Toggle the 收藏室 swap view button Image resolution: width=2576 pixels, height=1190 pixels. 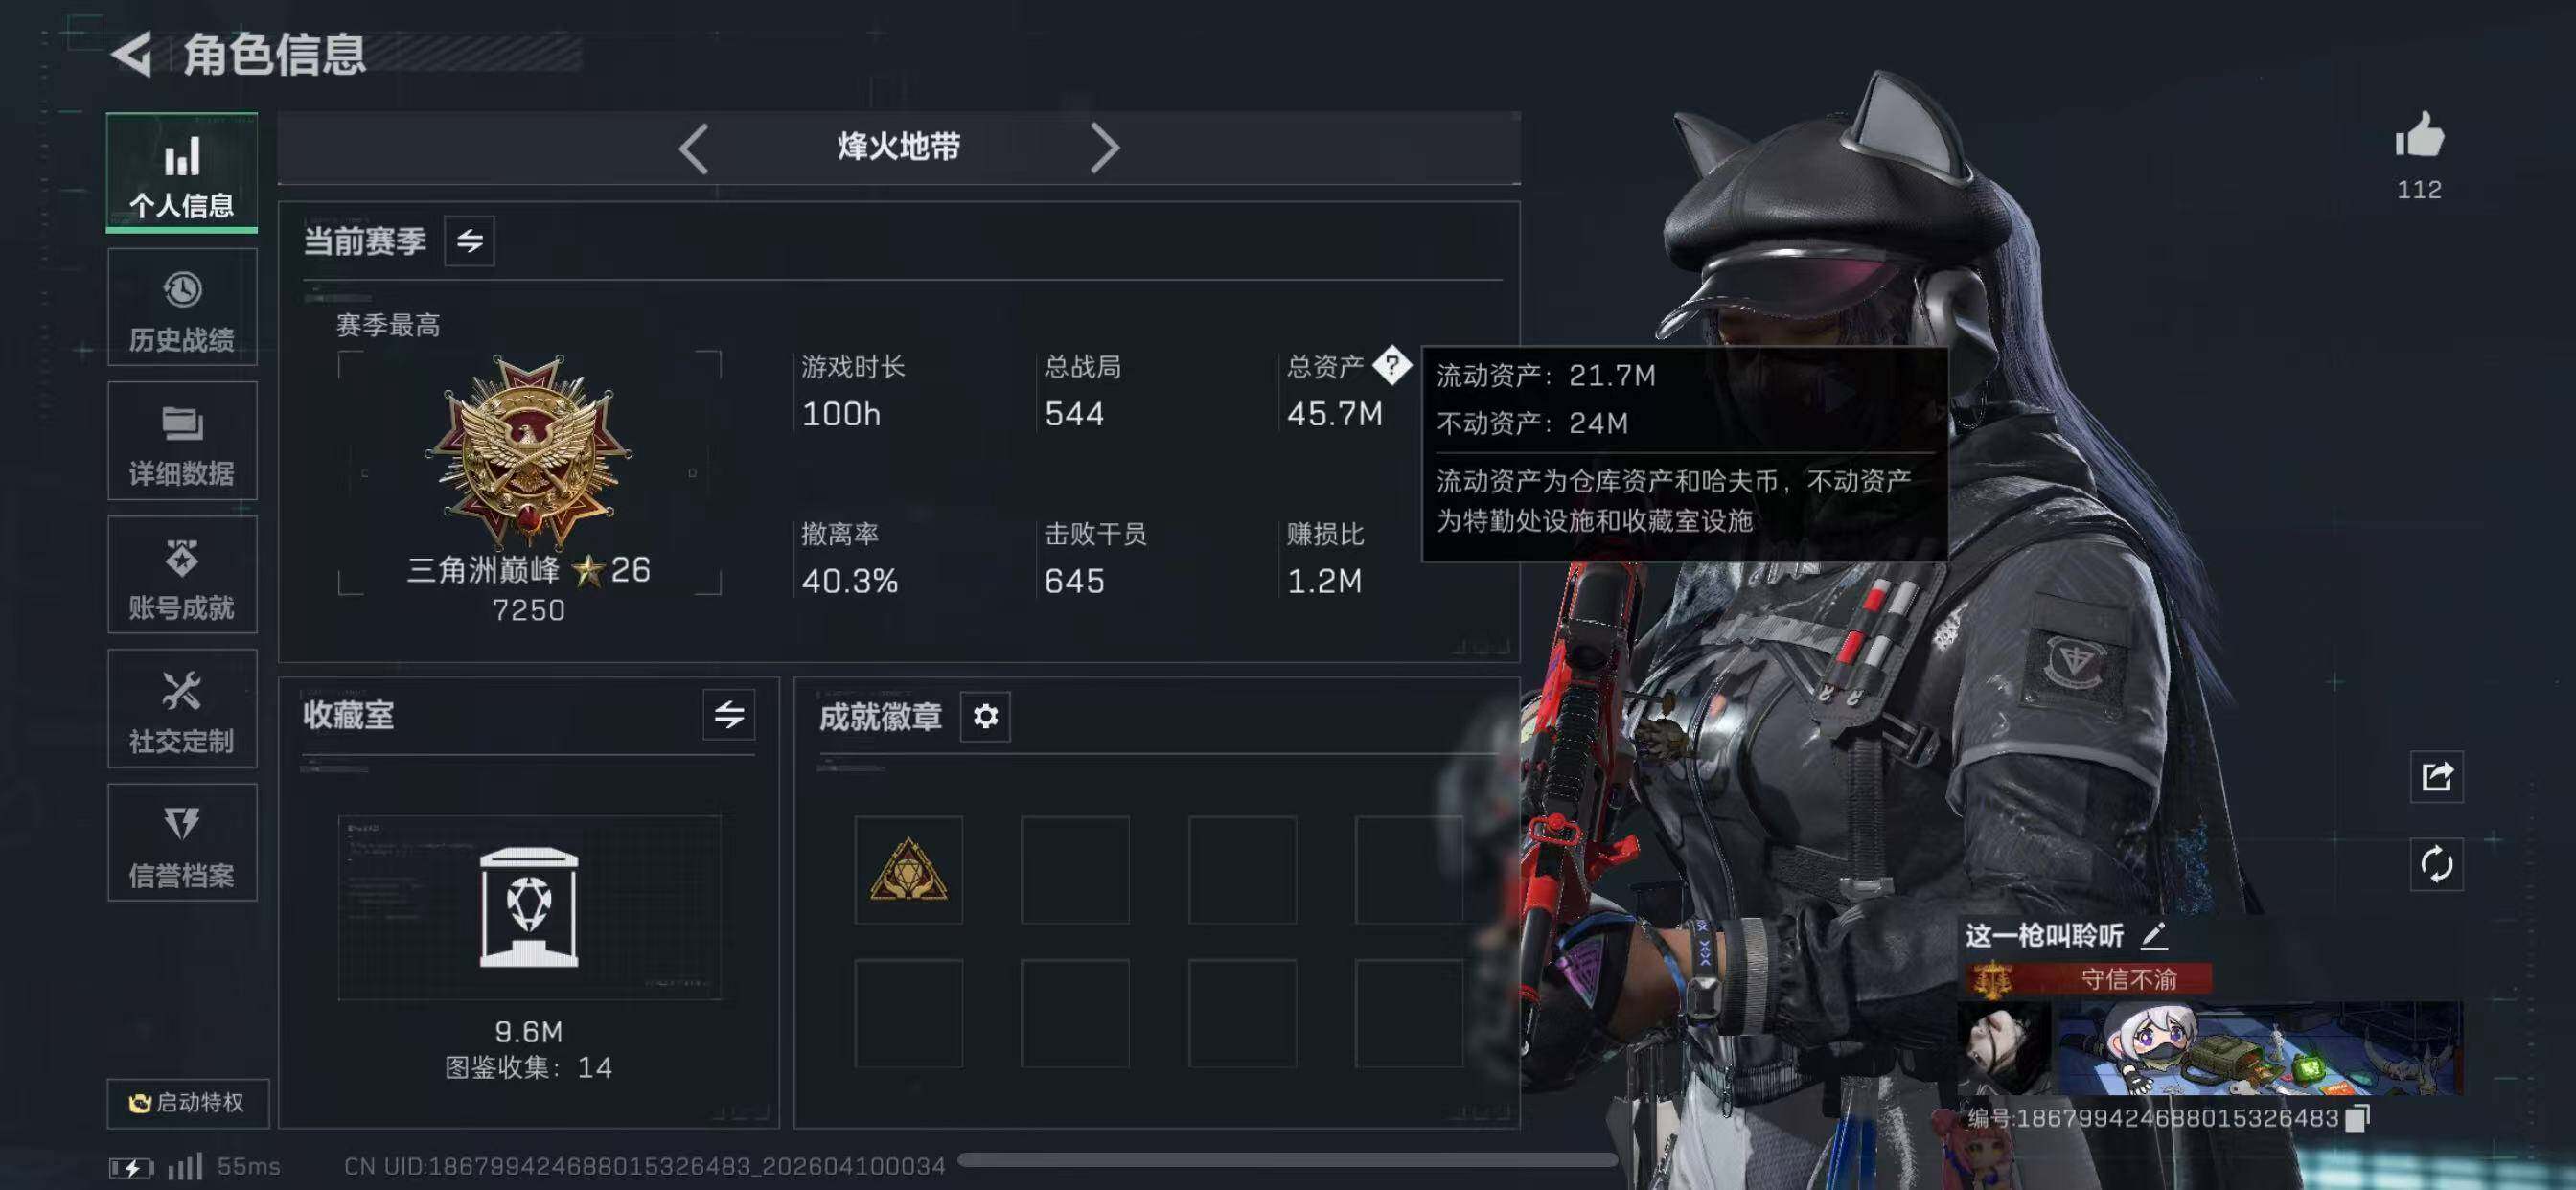click(729, 715)
